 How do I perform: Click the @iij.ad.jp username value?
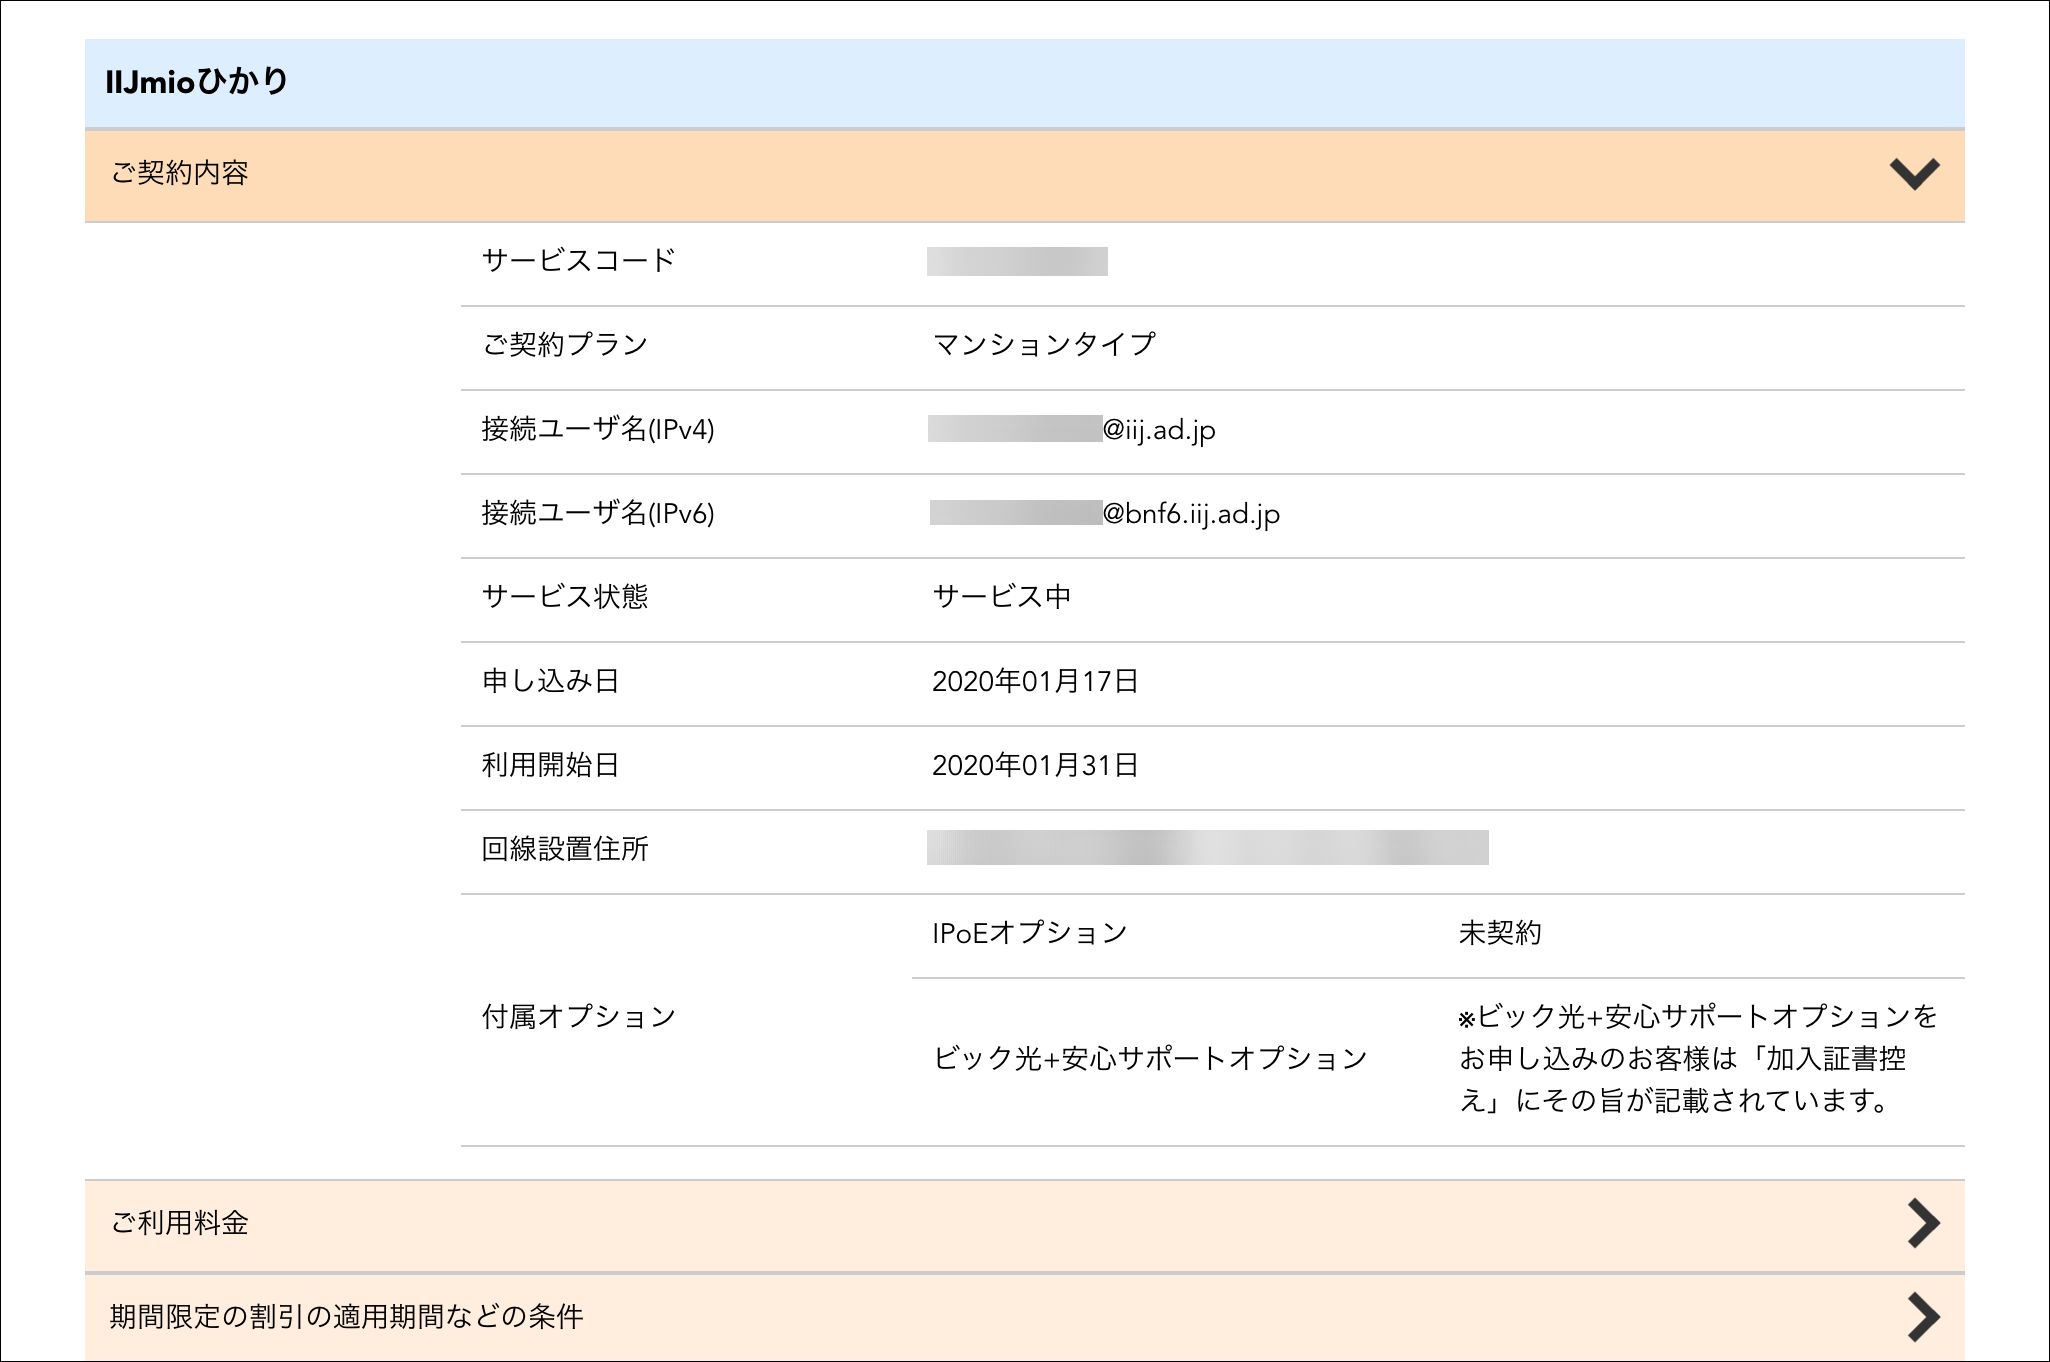1072,429
